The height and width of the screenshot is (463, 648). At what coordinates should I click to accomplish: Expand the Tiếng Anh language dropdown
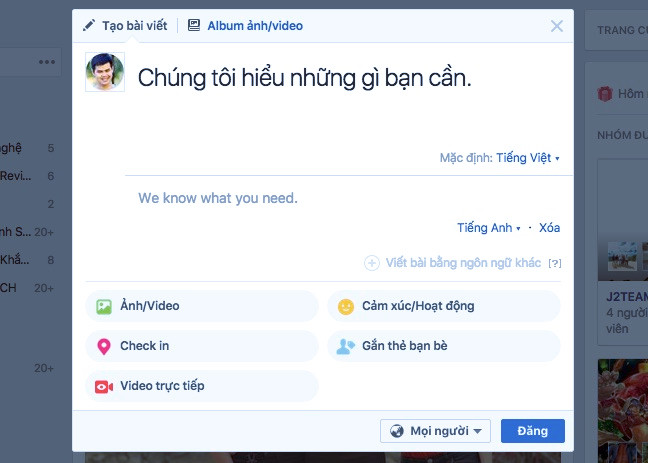coord(489,228)
